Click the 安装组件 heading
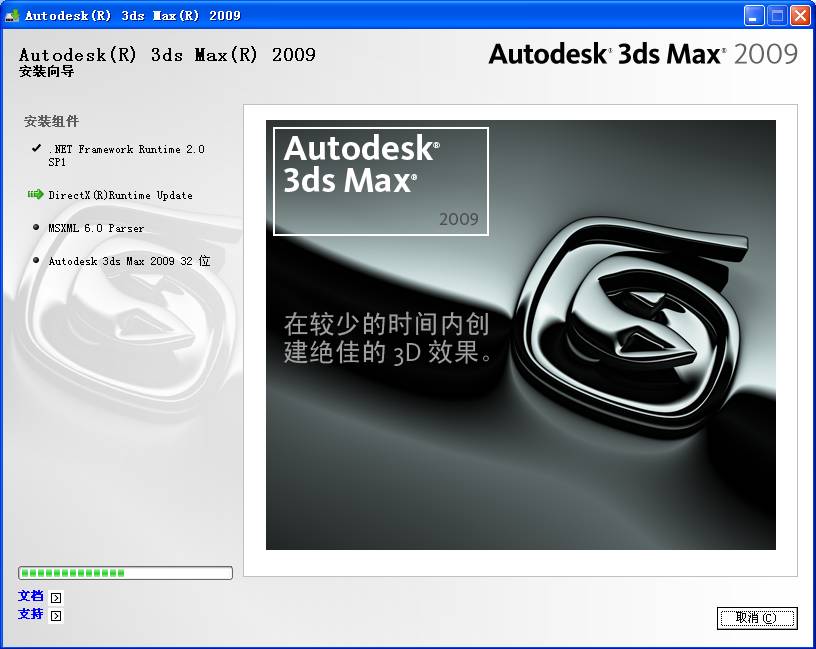The height and width of the screenshot is (649, 816). (52, 121)
